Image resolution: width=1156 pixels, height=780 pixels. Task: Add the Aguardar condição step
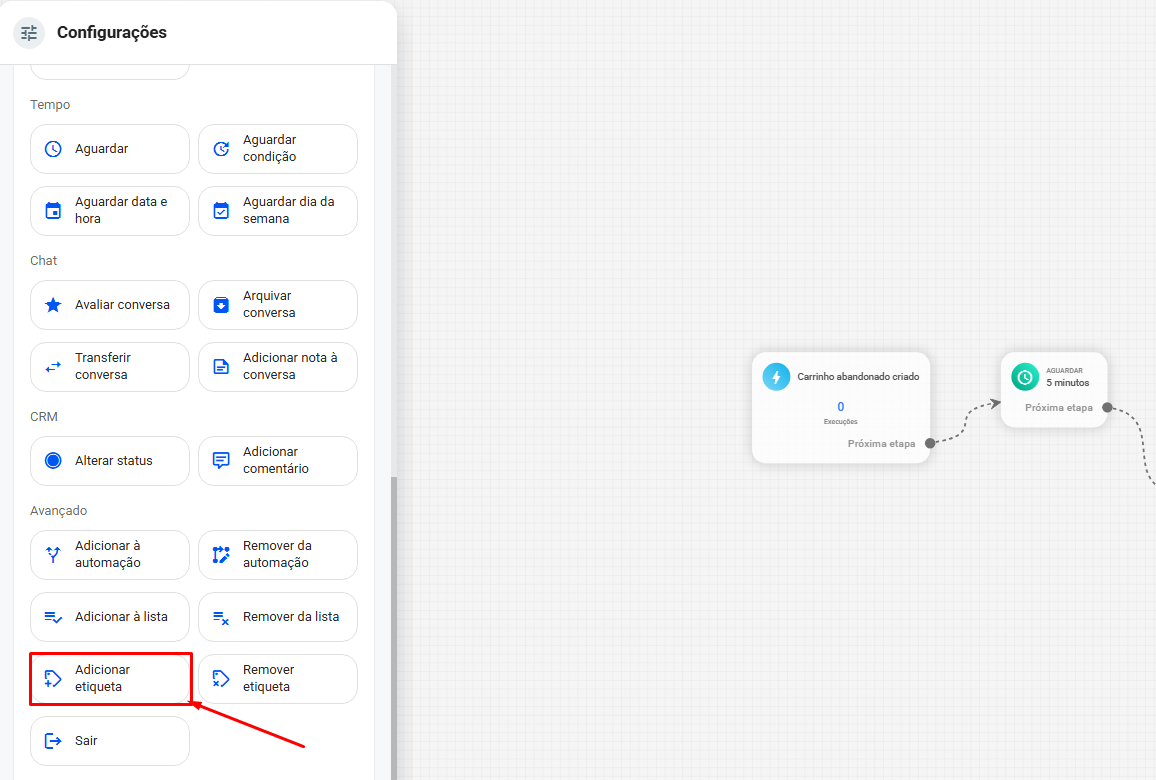tap(278, 149)
